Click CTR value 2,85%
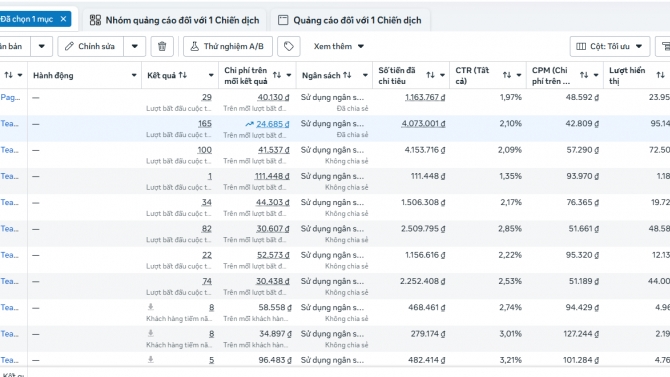This screenshot has height=377, width=670. point(510,229)
